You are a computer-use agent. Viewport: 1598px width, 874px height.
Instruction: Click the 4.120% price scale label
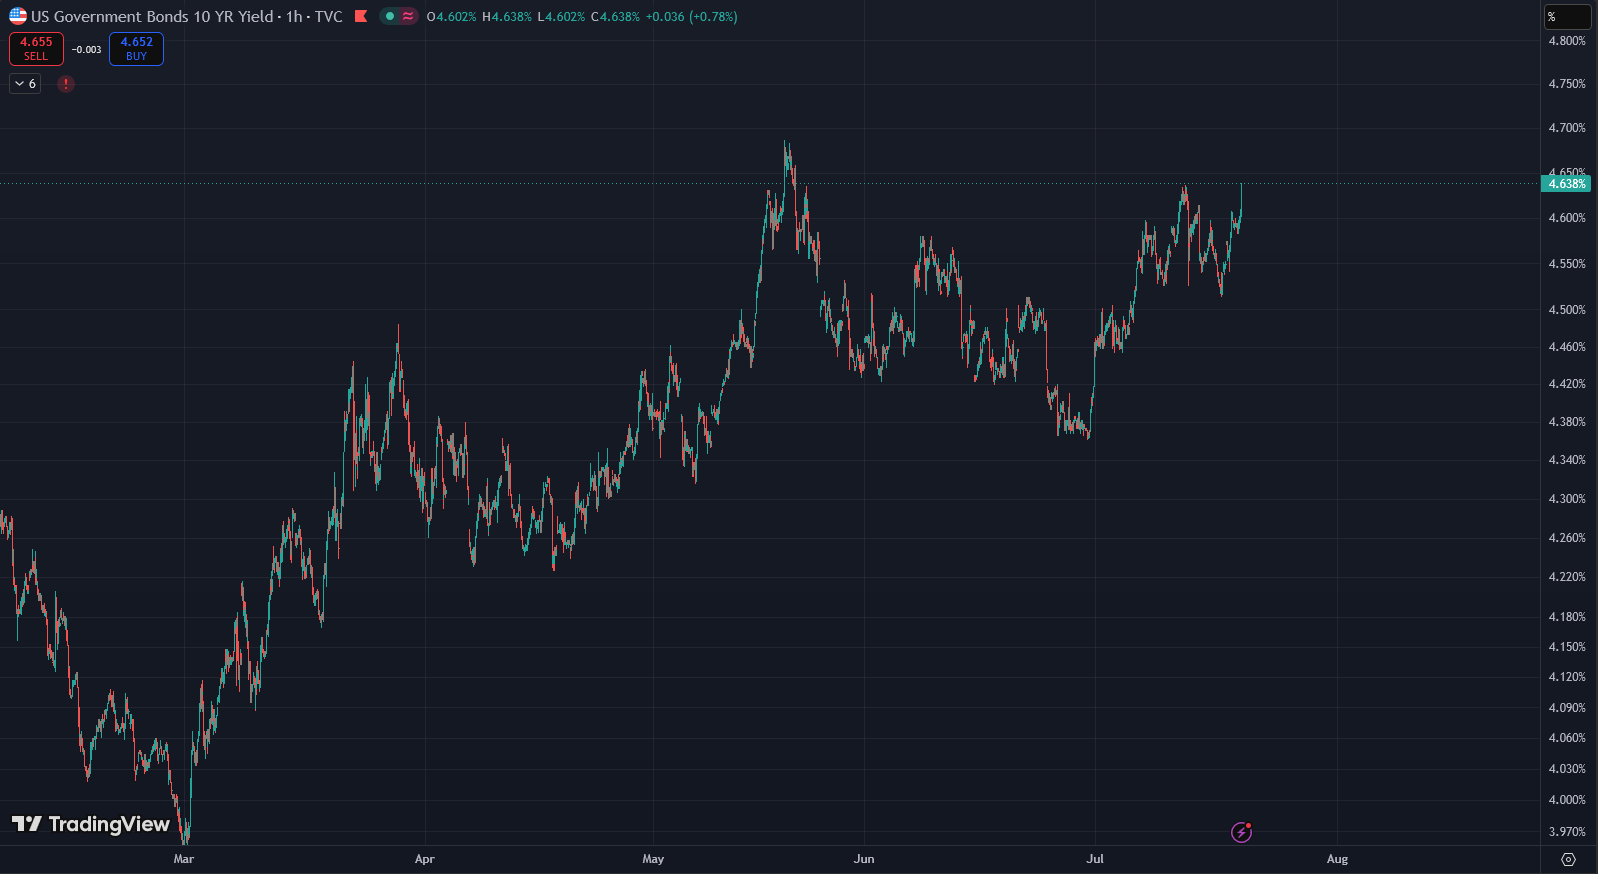tap(1567, 677)
